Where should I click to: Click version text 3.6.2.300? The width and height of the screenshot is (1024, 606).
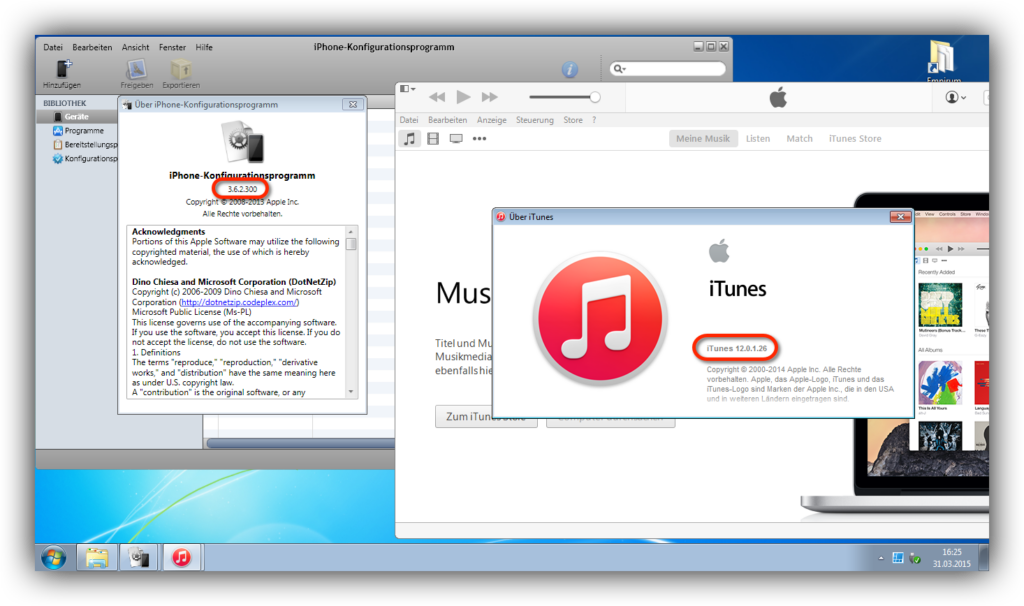(x=242, y=189)
